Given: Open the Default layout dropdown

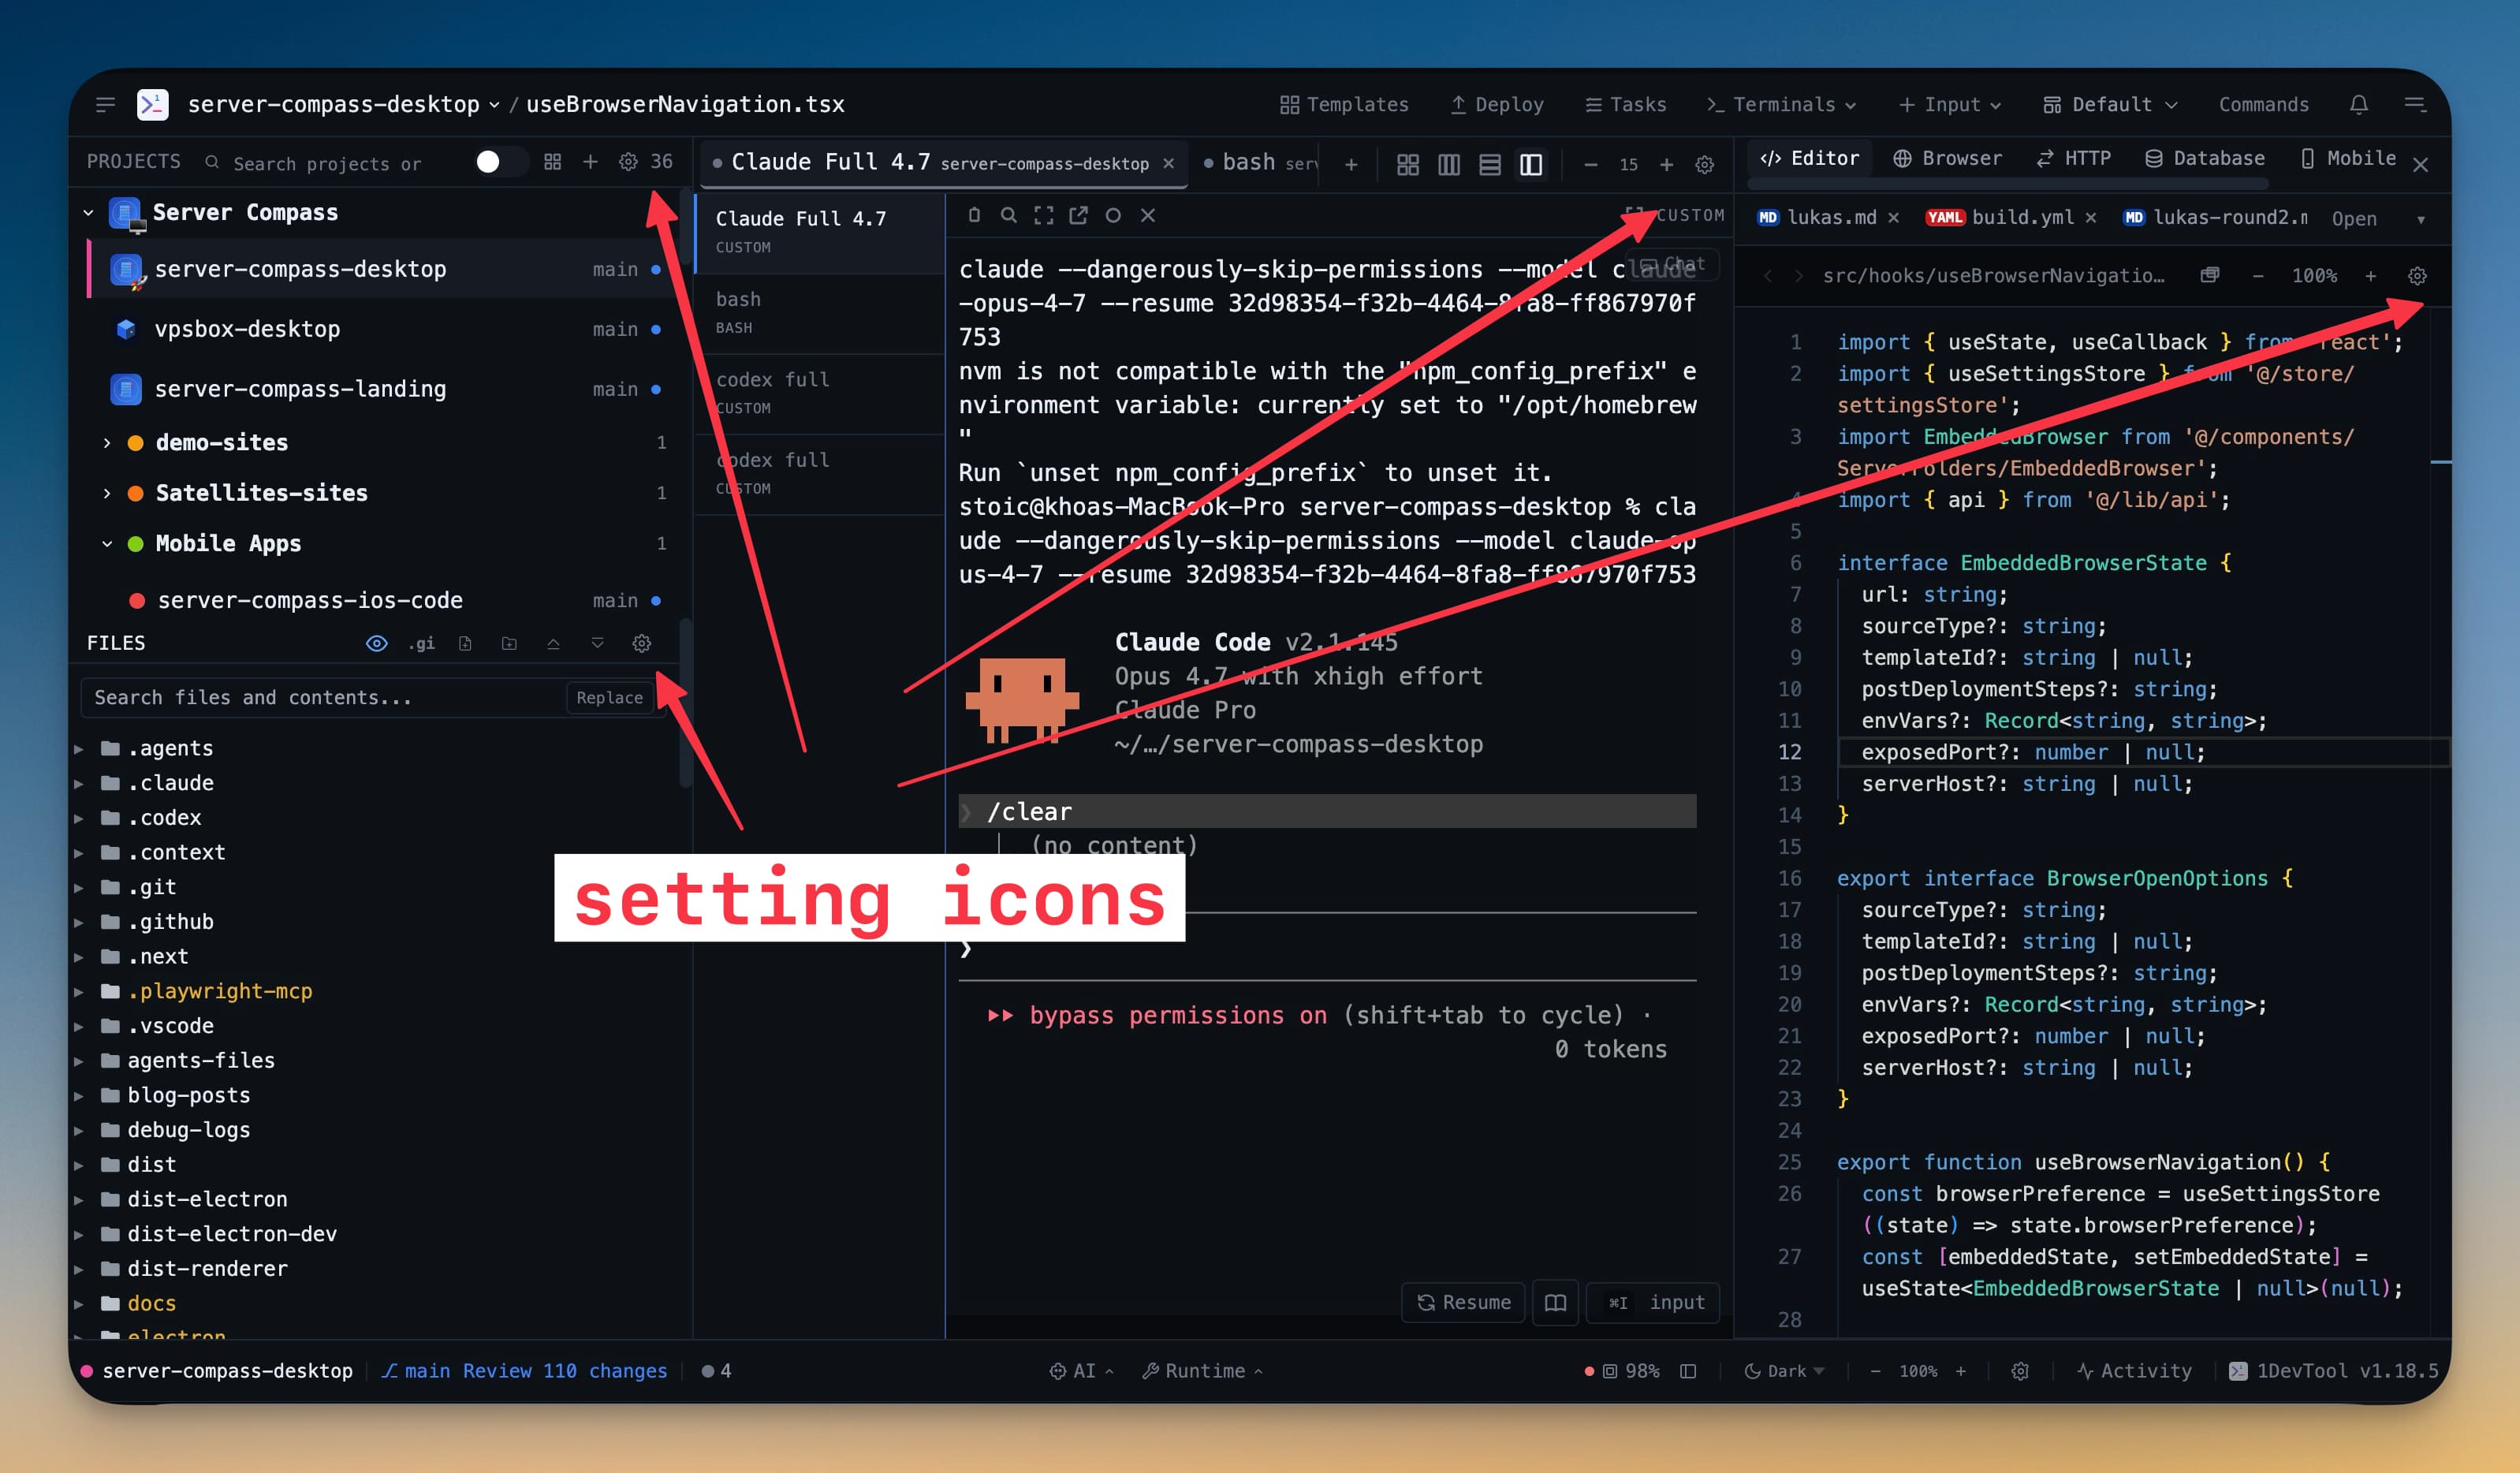Looking at the screenshot, I should click(x=2110, y=105).
